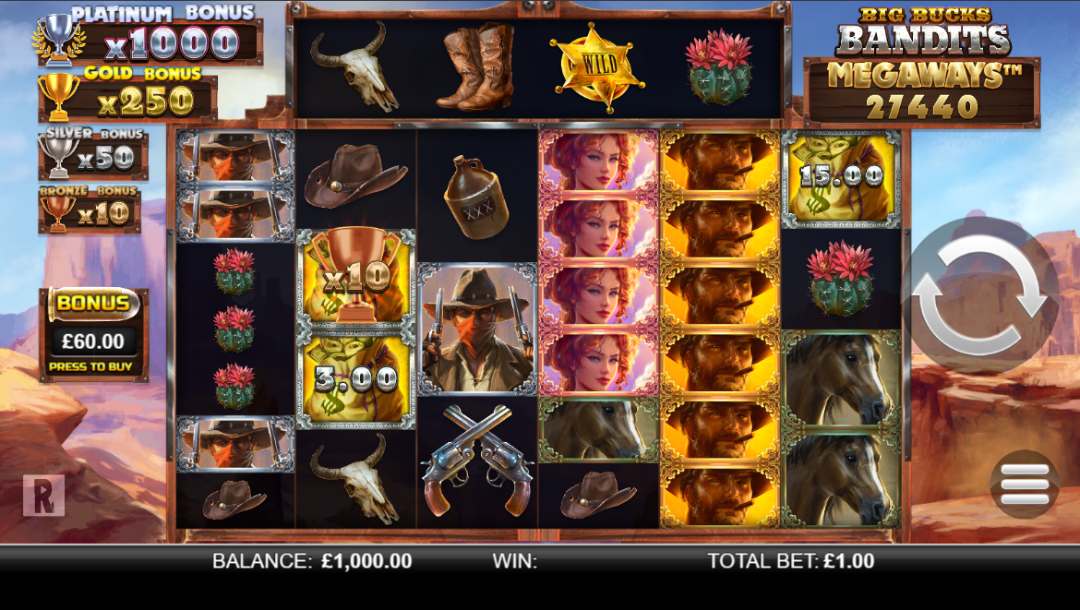Click the crossed revolvers symbol

tap(477, 461)
